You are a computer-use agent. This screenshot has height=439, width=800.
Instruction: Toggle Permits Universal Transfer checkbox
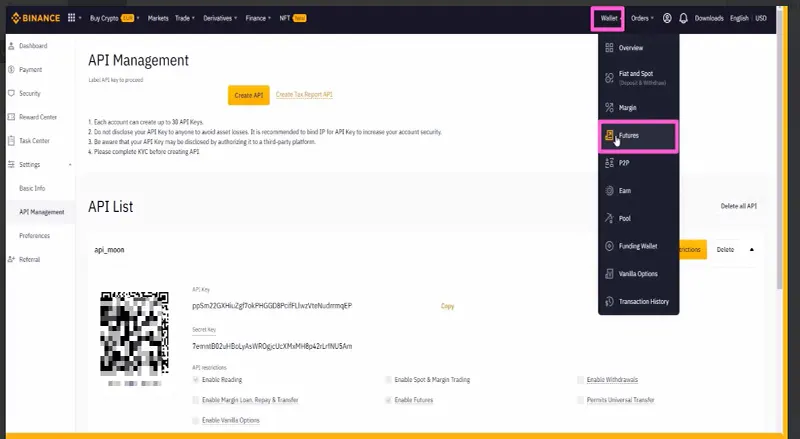tap(580, 400)
